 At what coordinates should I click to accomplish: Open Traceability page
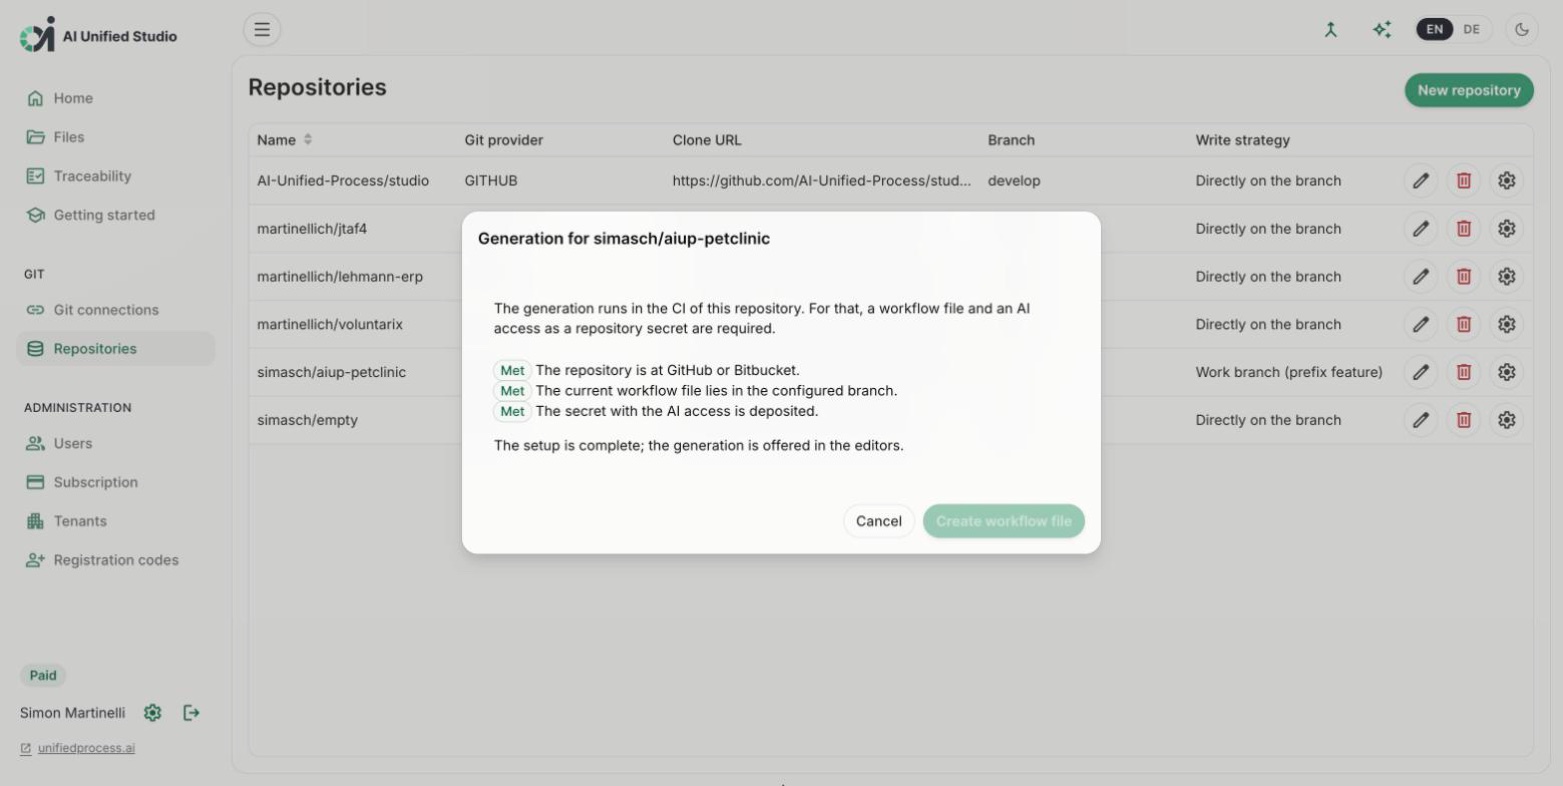click(x=115, y=176)
